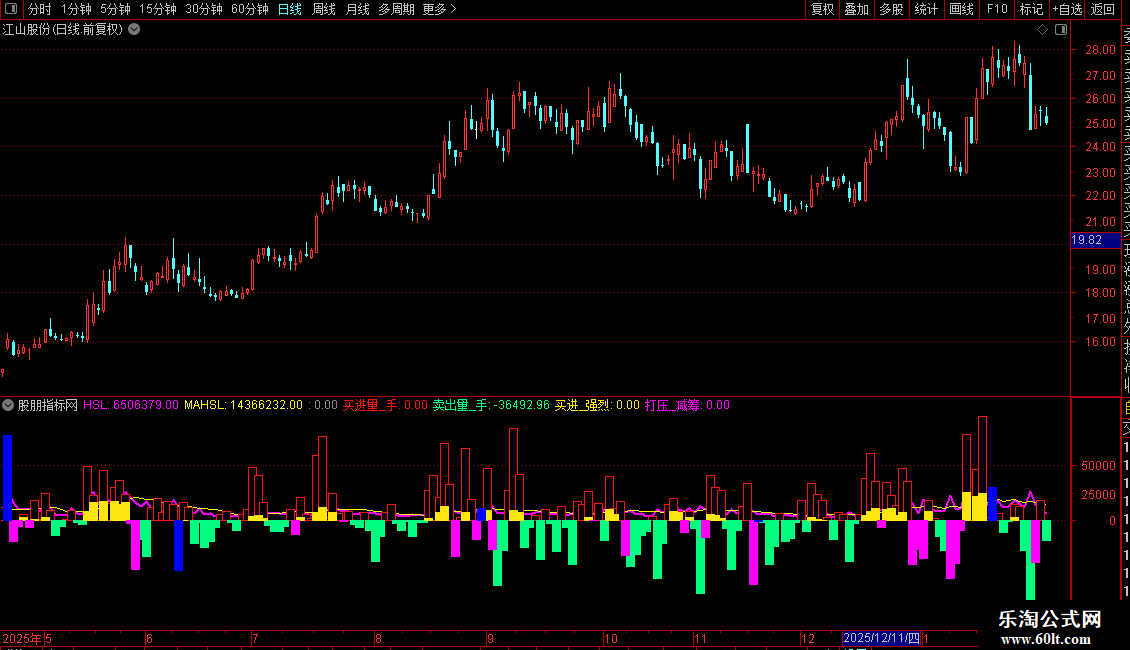
Task: Click month 10 on the time axis
Action: point(611,638)
